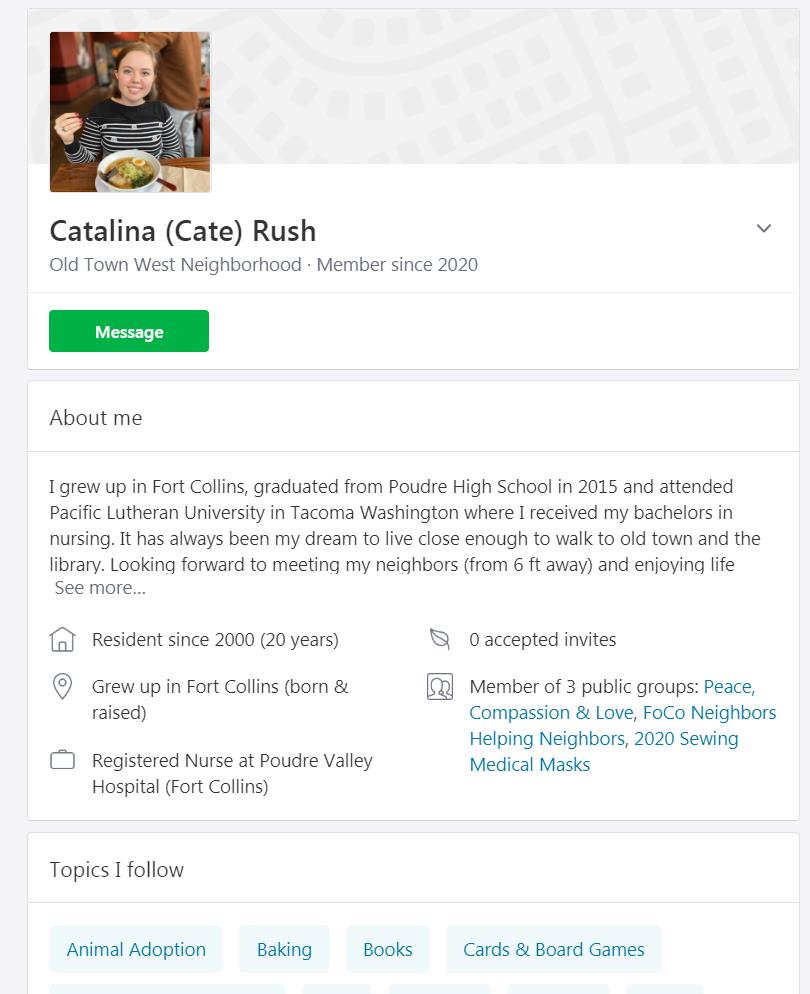
Task: Select the Animal Adoption topic tag
Action: tap(136, 950)
